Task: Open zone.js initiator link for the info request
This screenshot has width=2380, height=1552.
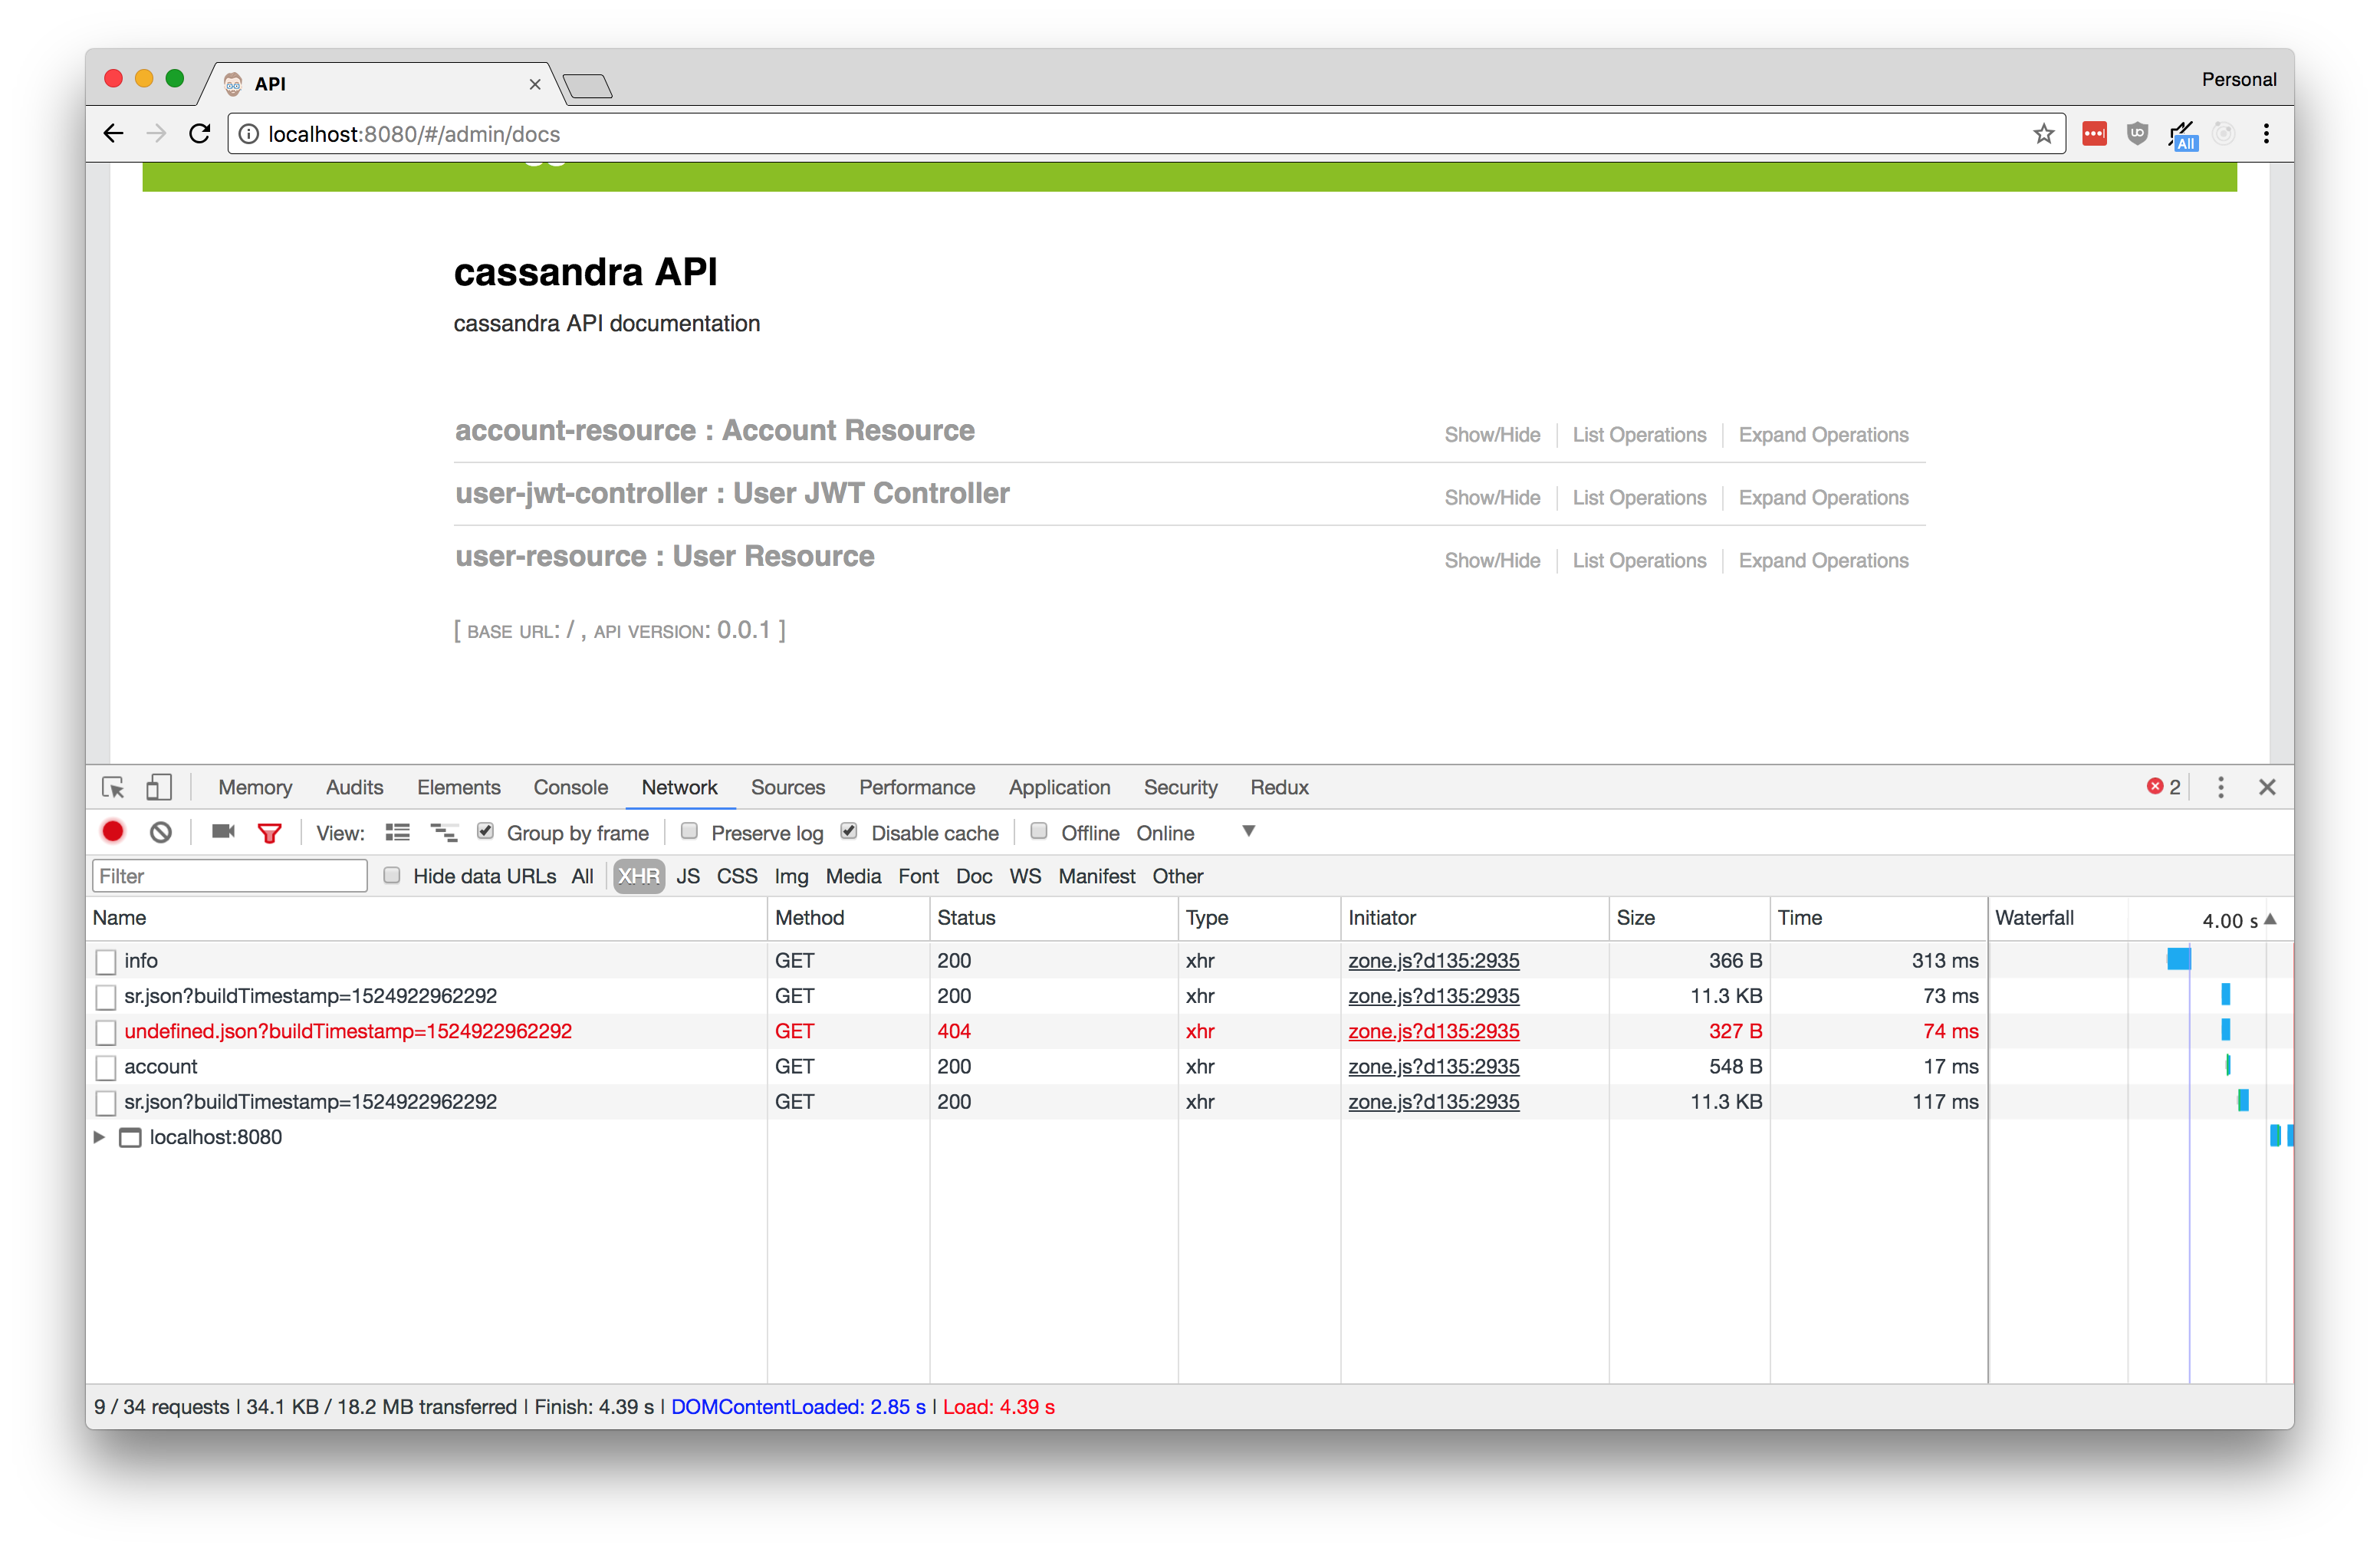Action: (x=1433, y=961)
